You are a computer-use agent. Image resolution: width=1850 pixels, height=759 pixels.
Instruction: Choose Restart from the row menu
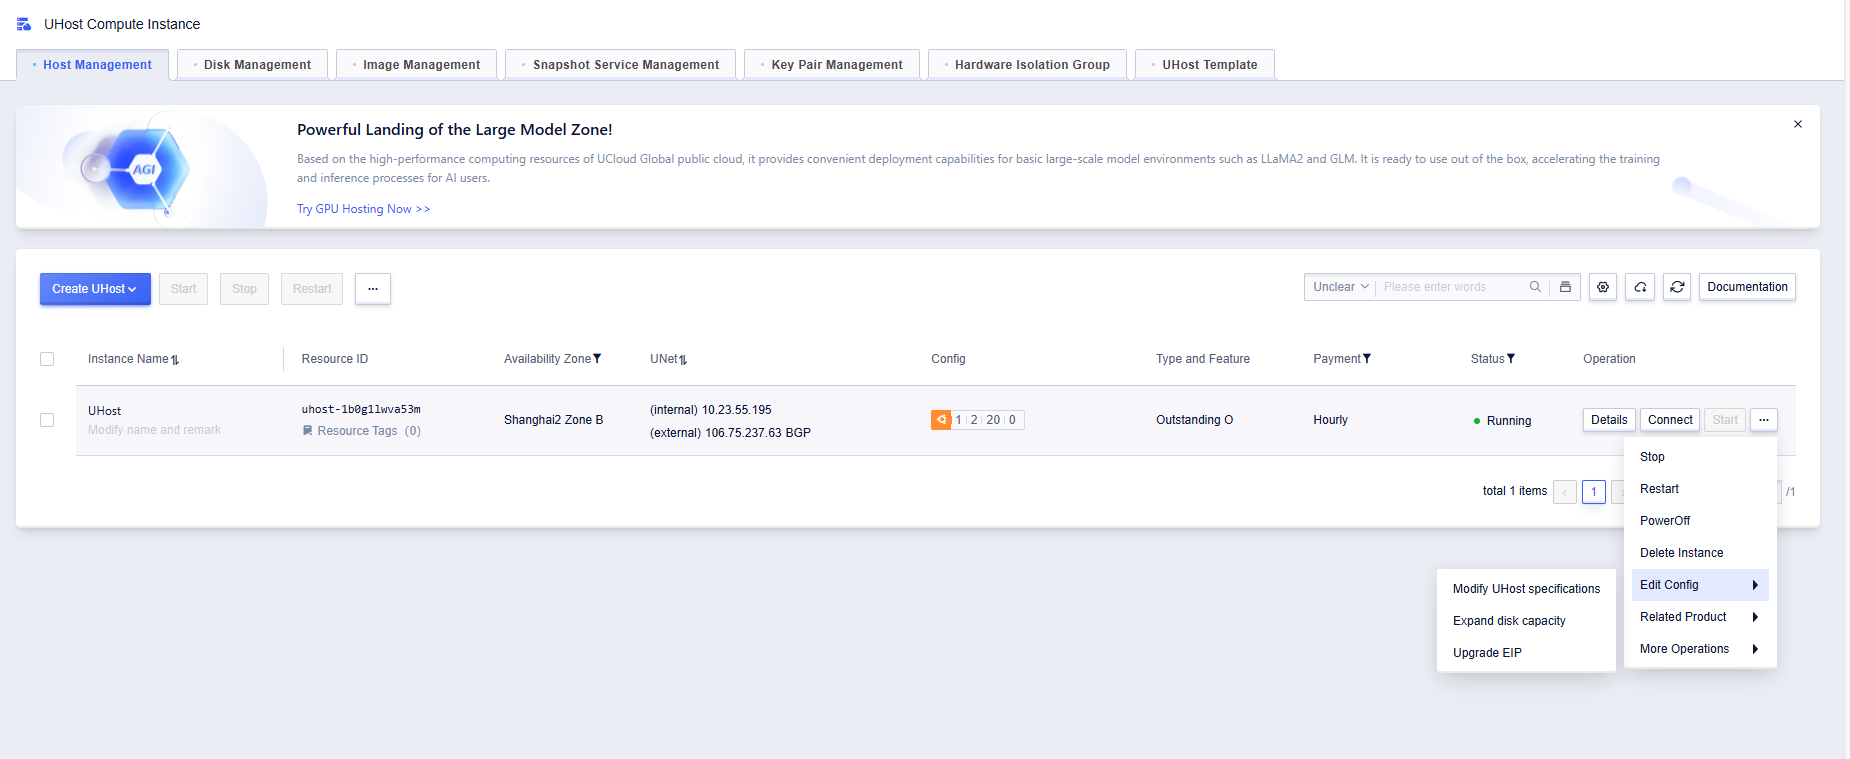pos(1700,489)
